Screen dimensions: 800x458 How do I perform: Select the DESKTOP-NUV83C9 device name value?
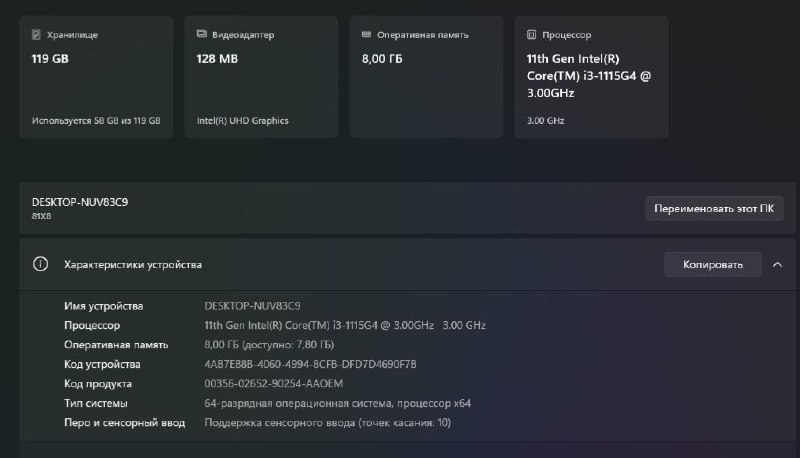coord(252,306)
